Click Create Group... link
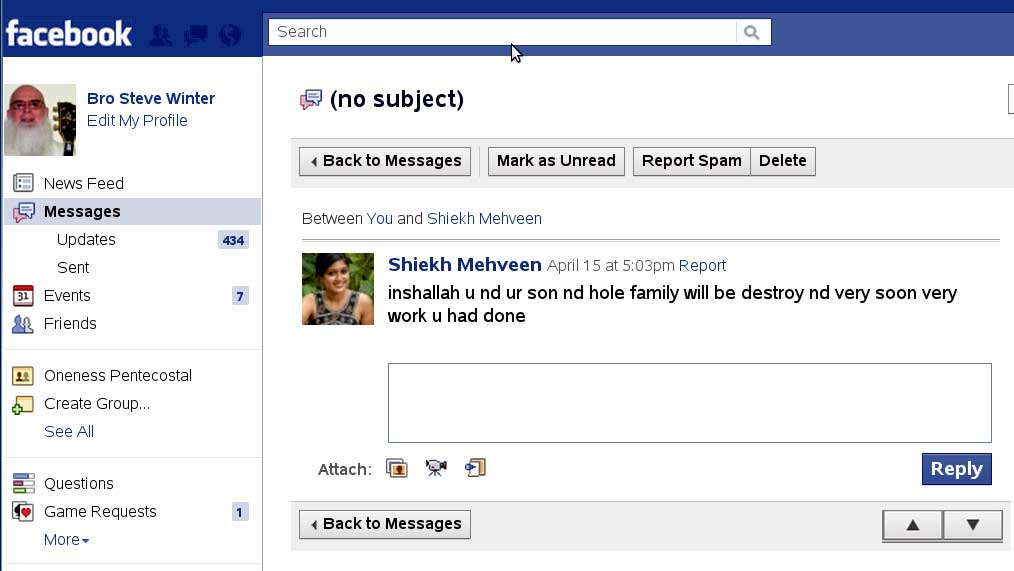The width and height of the screenshot is (1014, 571). coord(97,404)
